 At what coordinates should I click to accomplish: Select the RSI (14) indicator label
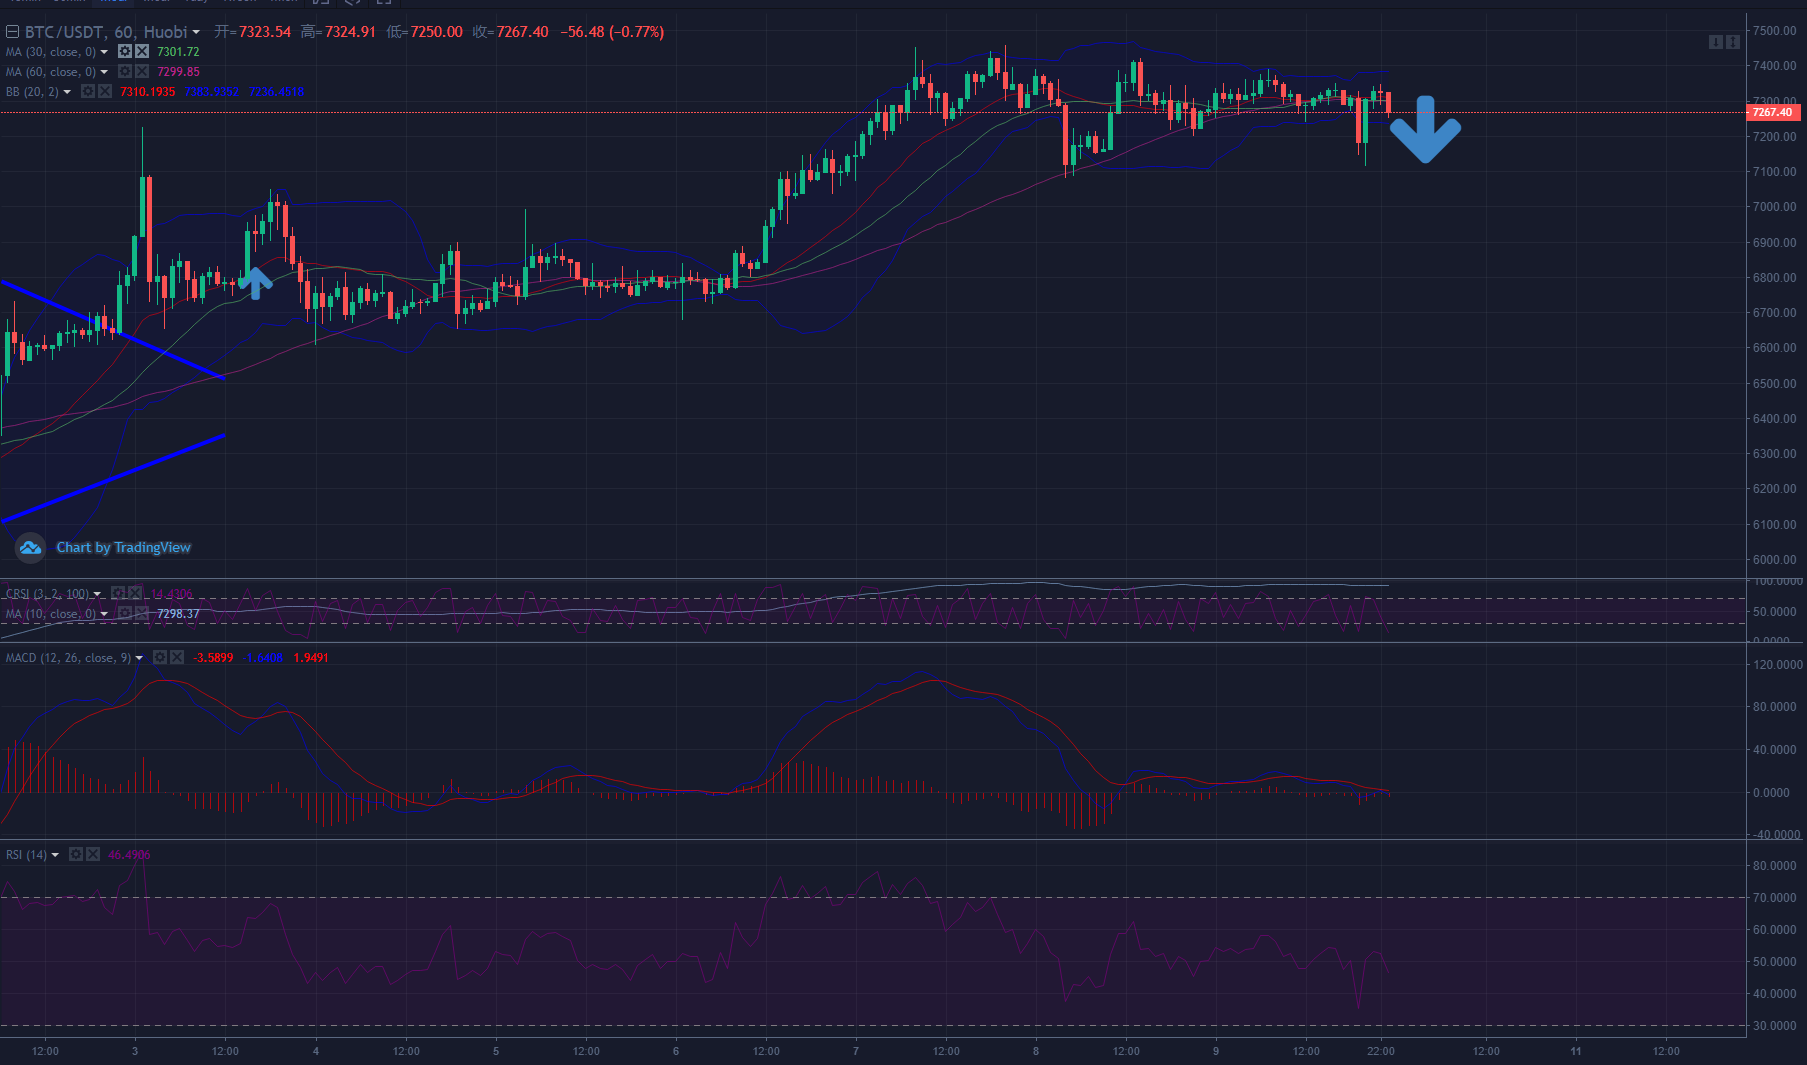click(26, 855)
